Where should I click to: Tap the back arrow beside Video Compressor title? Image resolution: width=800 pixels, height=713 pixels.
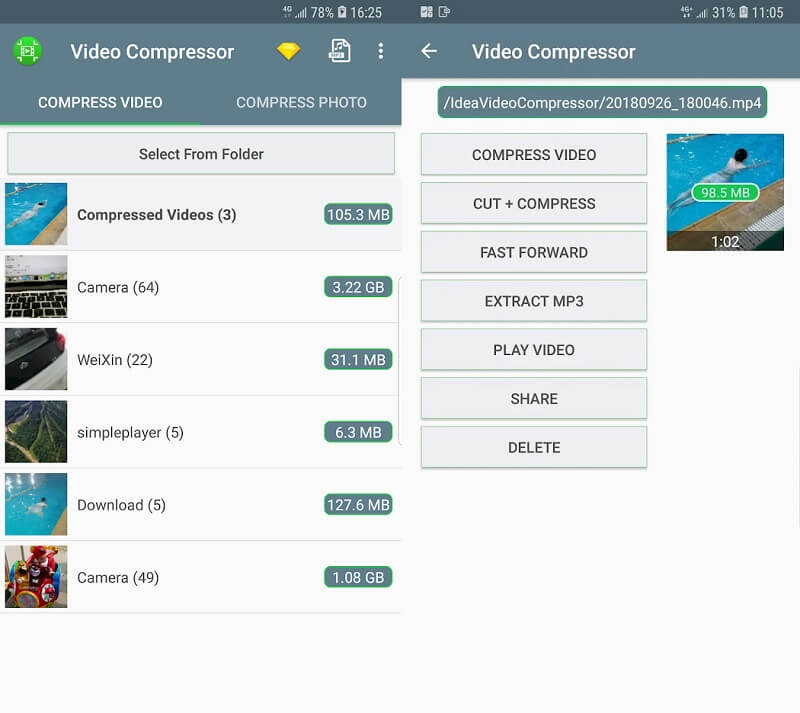pyautogui.click(x=430, y=51)
